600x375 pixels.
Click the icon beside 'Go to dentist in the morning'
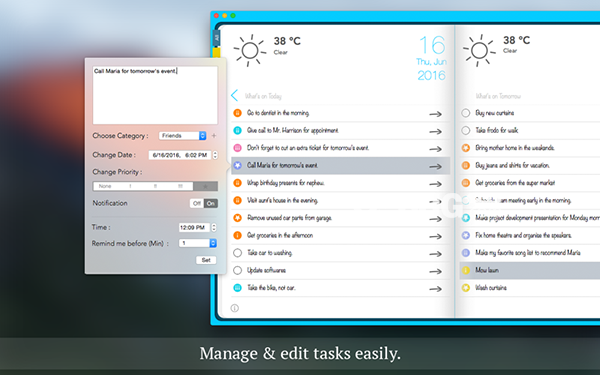(x=237, y=113)
